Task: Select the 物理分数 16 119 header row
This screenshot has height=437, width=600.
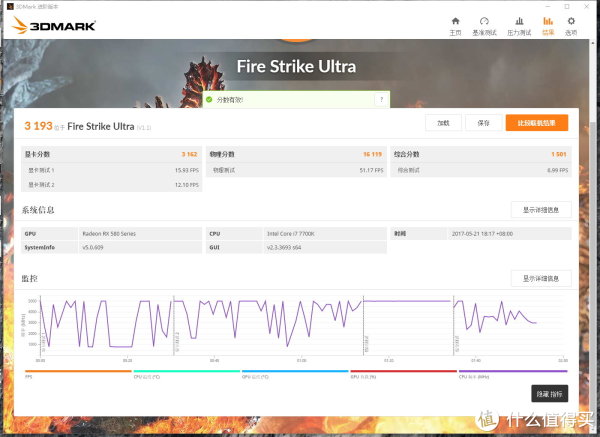Action: tap(296, 154)
